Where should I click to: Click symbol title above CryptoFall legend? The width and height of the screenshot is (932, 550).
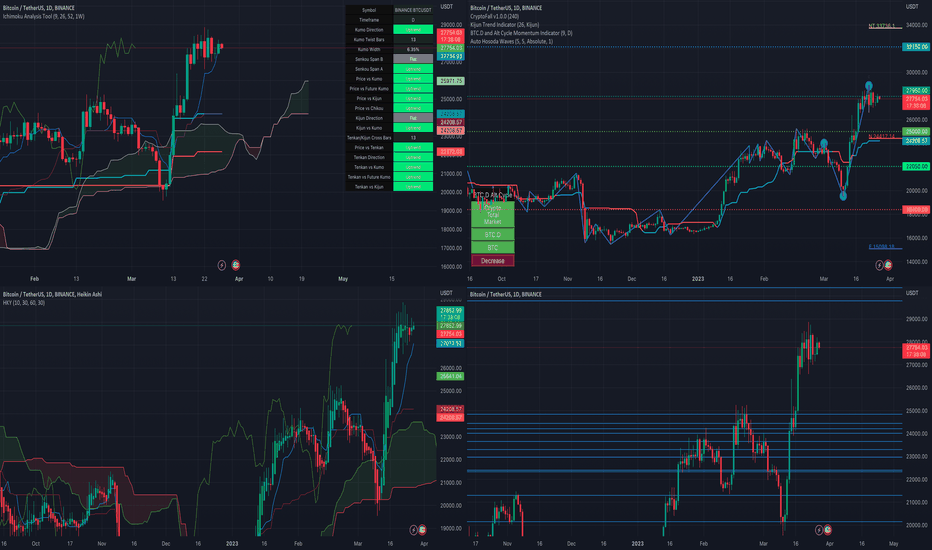[x=506, y=8]
